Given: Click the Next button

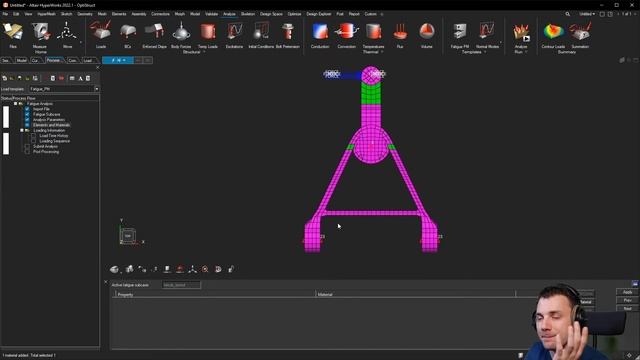Looking at the screenshot, I should coord(627,308).
